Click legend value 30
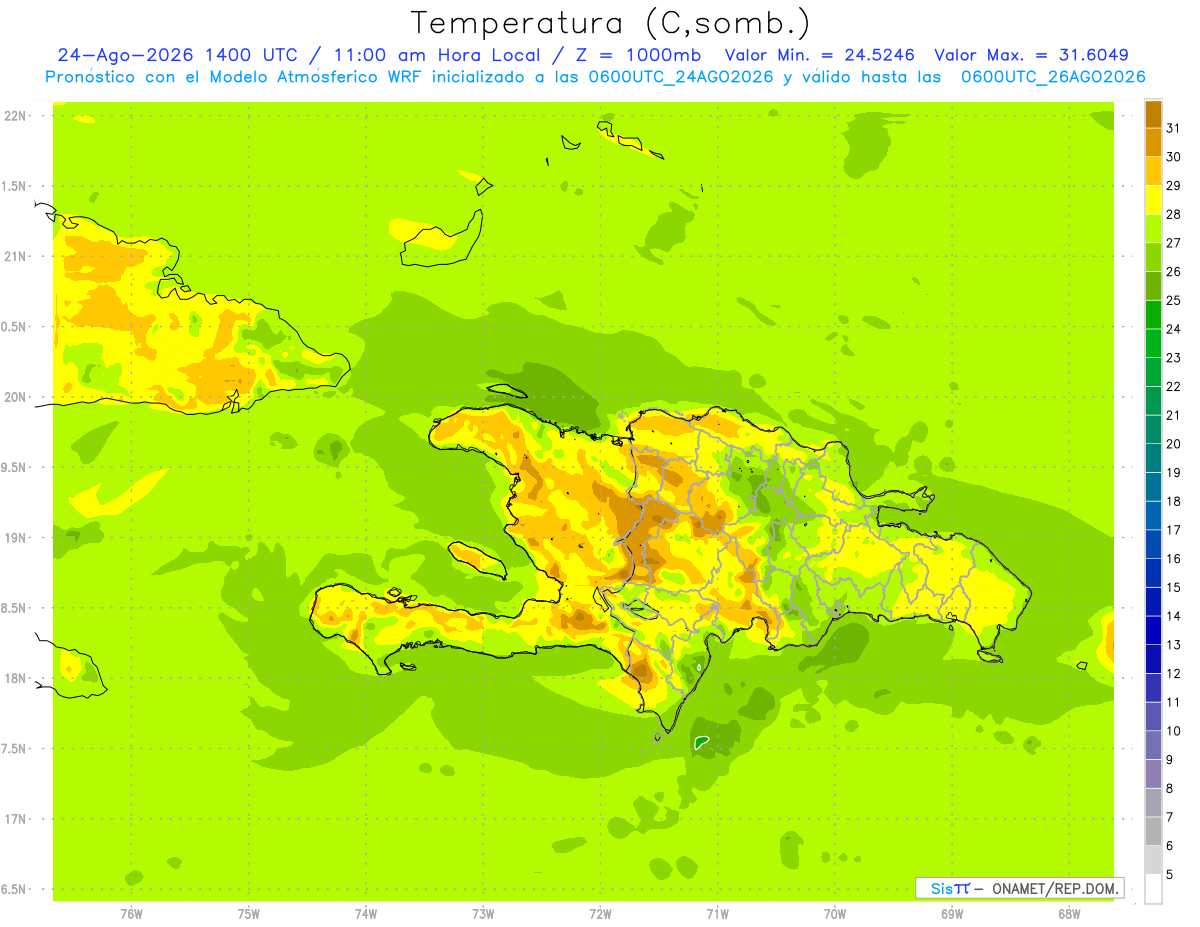This screenshot has width=1200, height=927. click(1174, 157)
